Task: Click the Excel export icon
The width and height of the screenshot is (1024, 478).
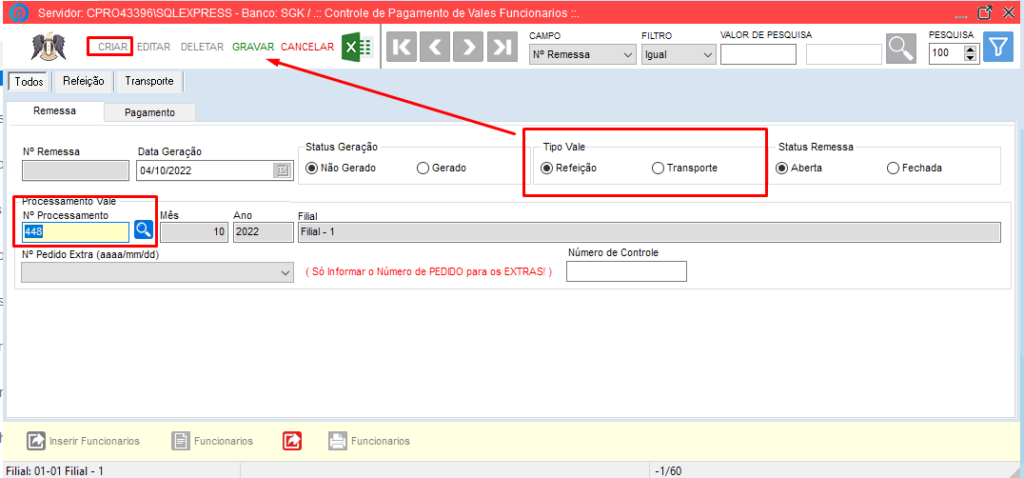Action: 357,48
